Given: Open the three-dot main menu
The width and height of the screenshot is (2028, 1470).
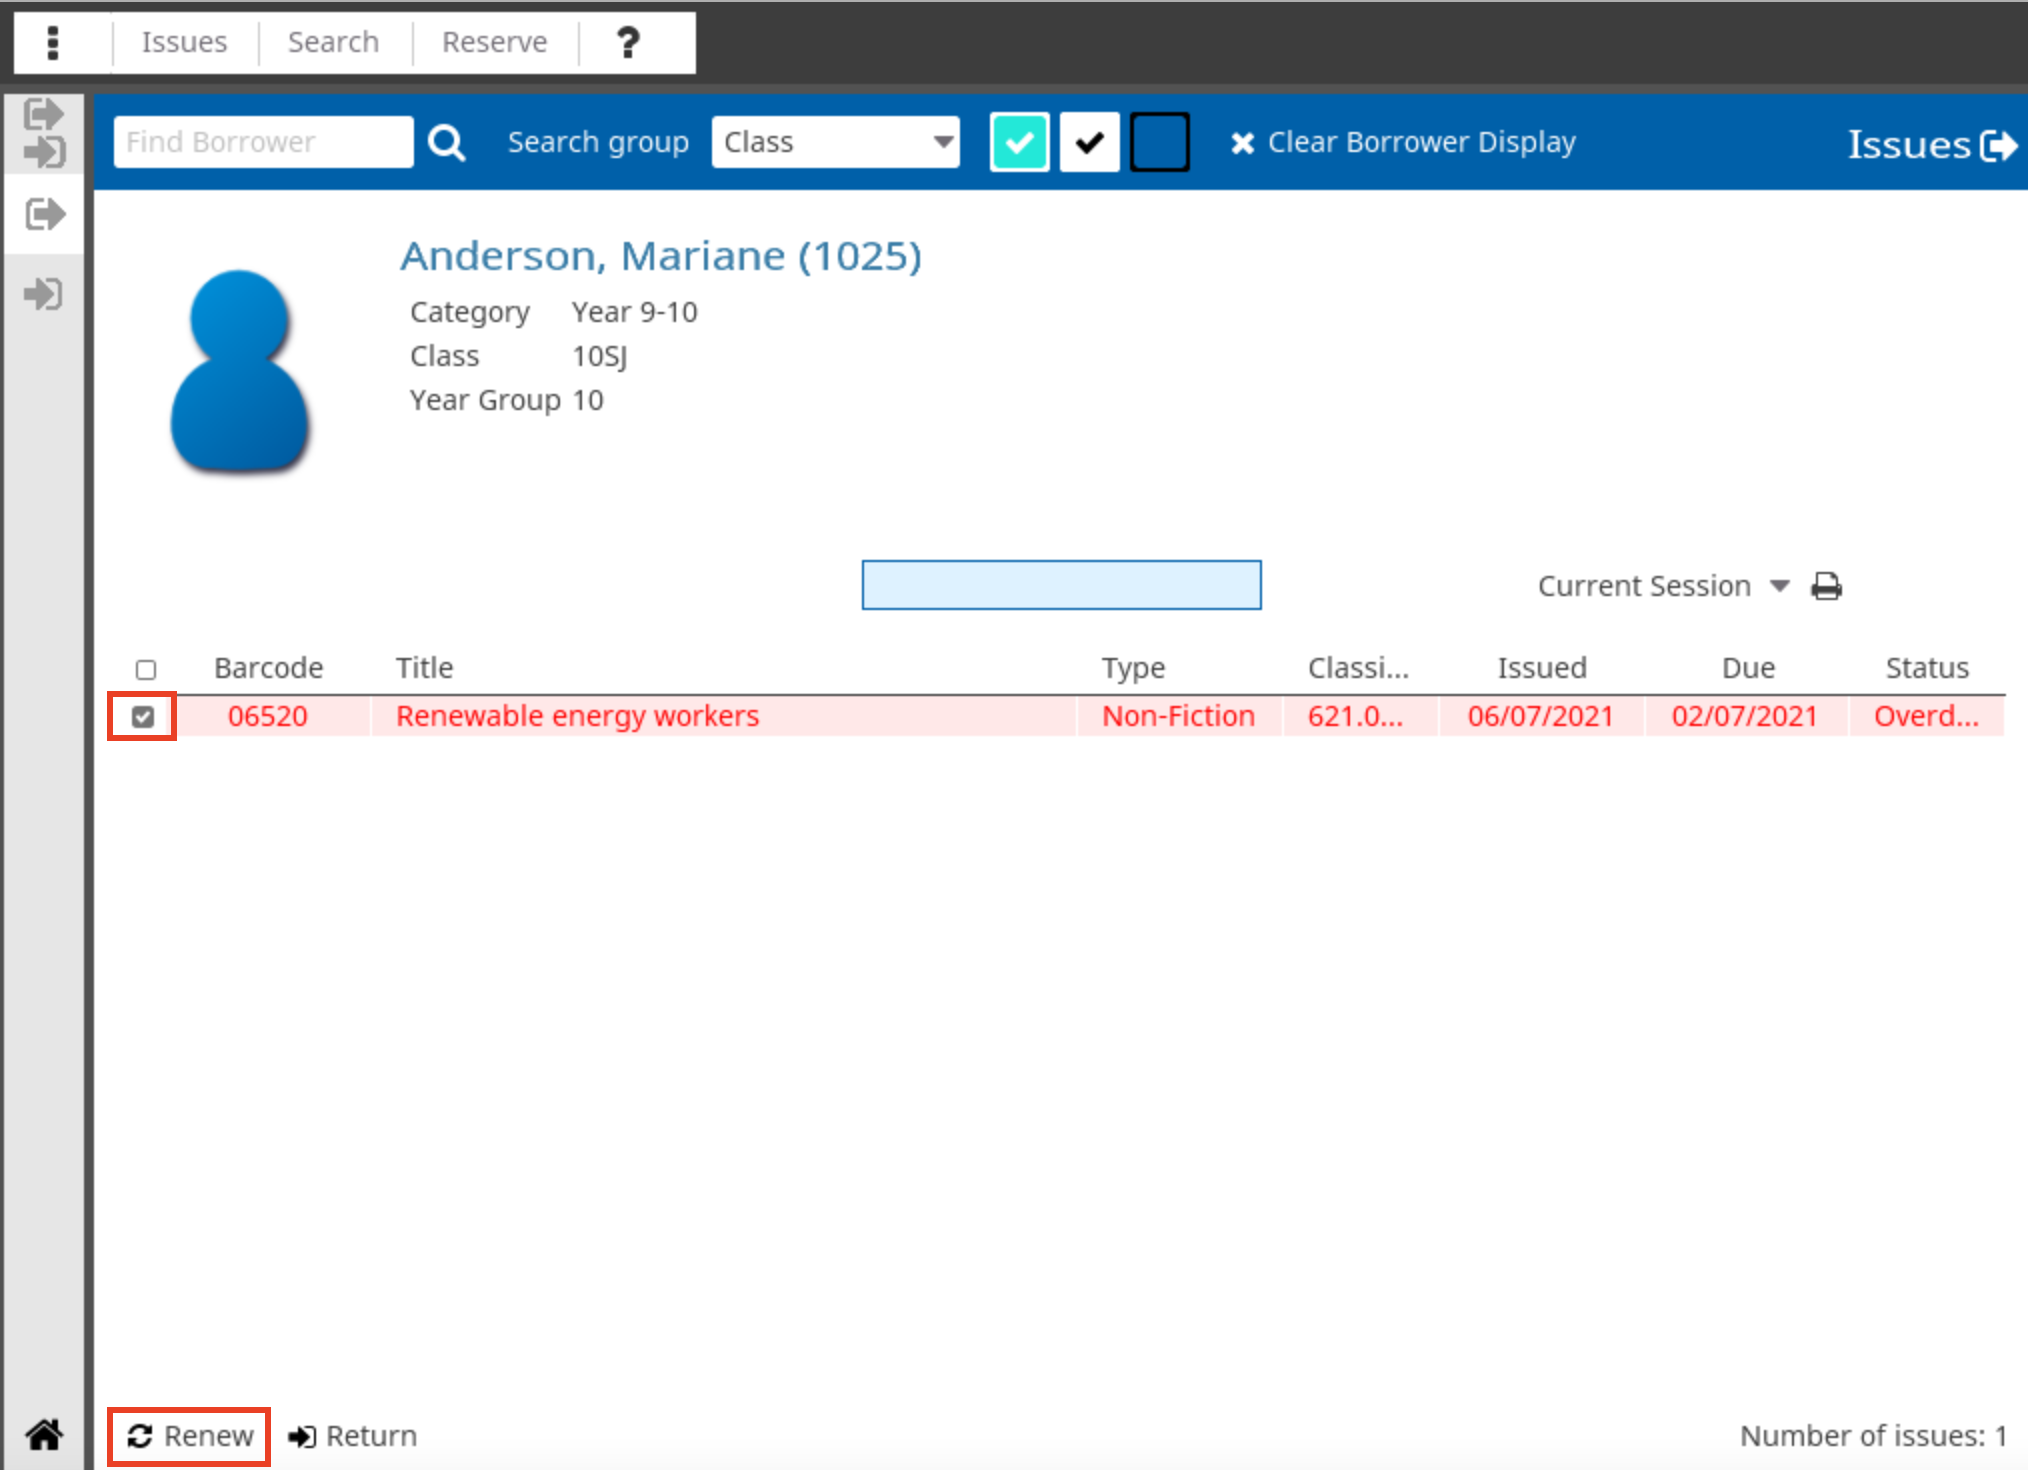Looking at the screenshot, I should [x=53, y=42].
